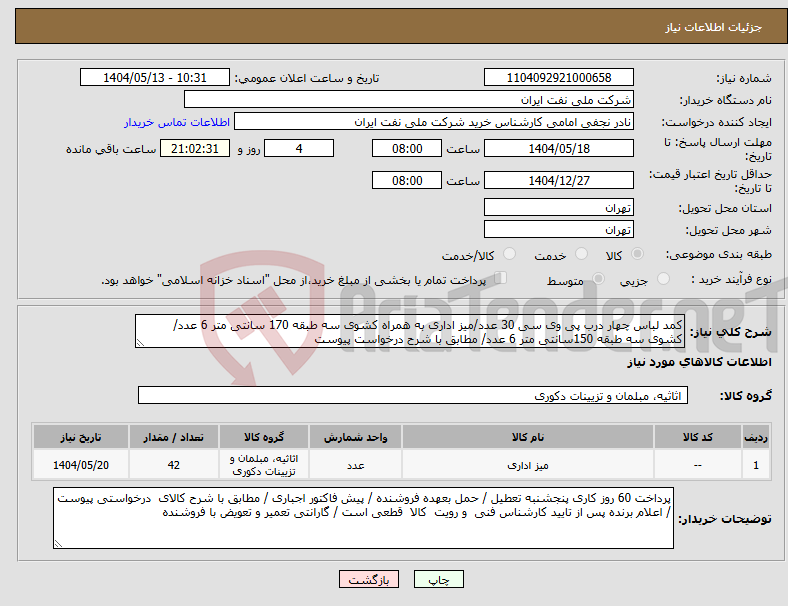
Task: Click the need date cell 1404/05/20
Action: tap(81, 465)
